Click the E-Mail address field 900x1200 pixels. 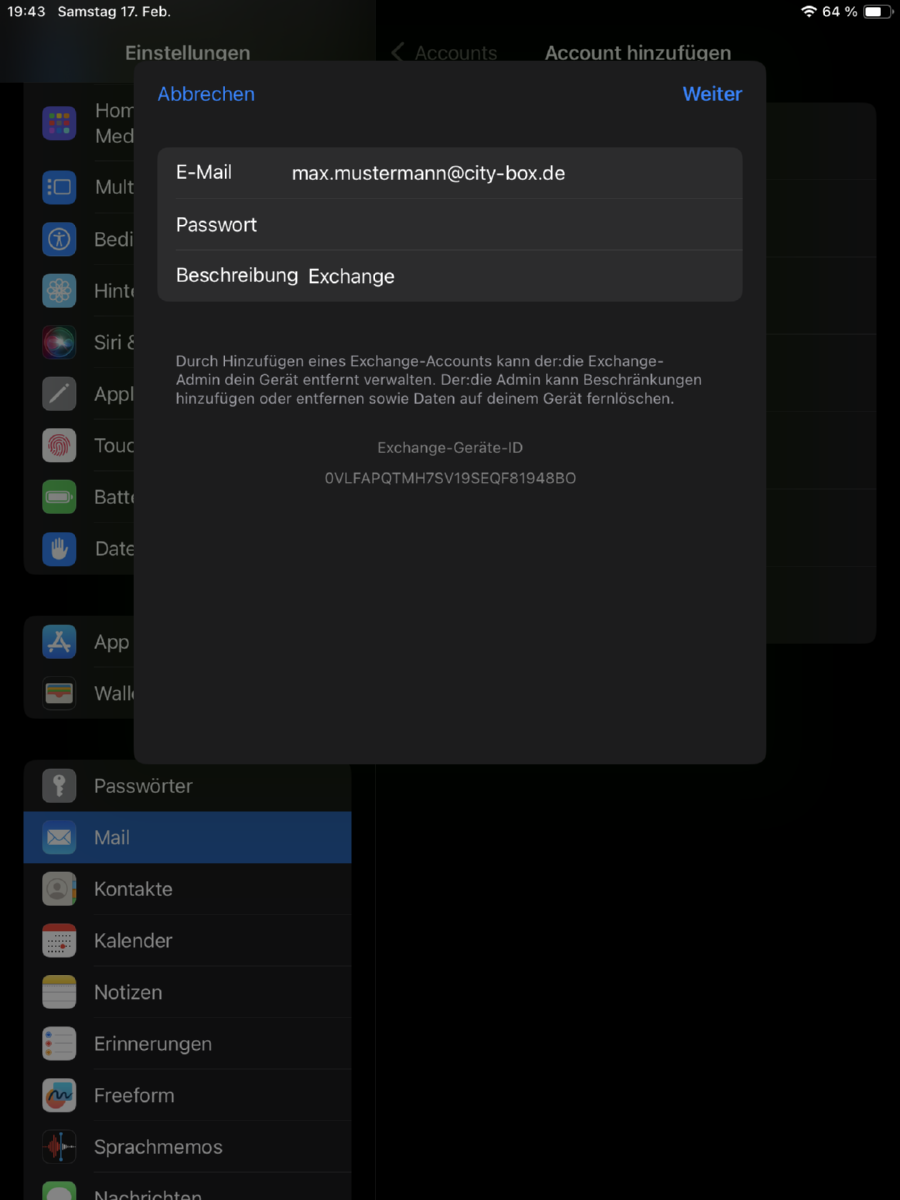(x=510, y=173)
